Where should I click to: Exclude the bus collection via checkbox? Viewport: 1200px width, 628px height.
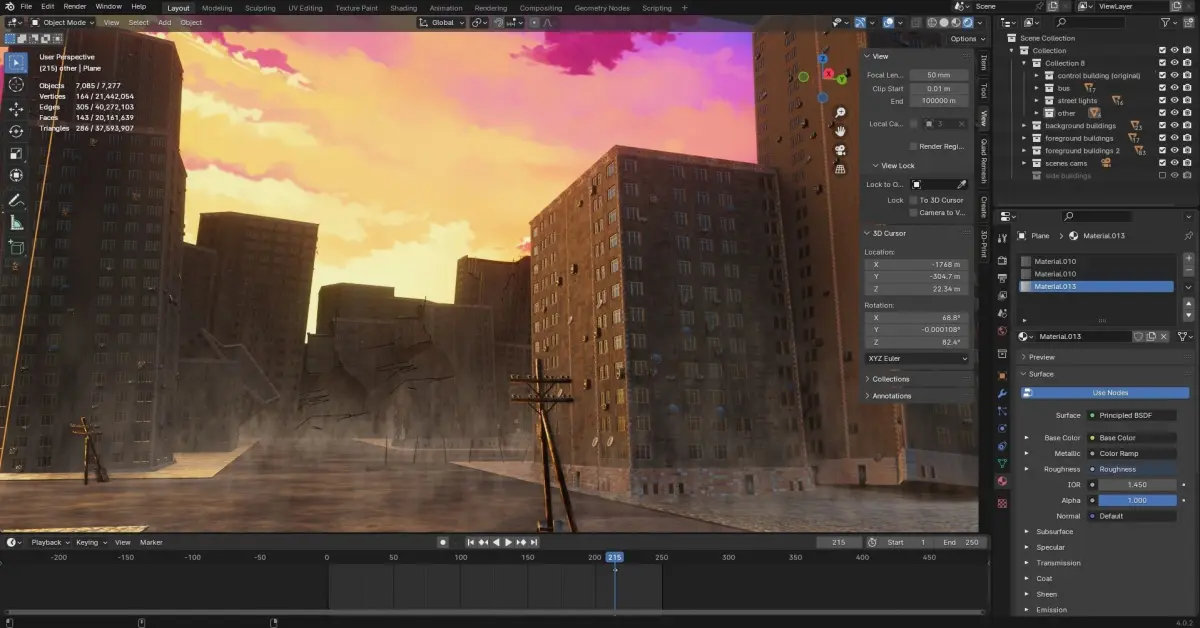pos(1162,88)
